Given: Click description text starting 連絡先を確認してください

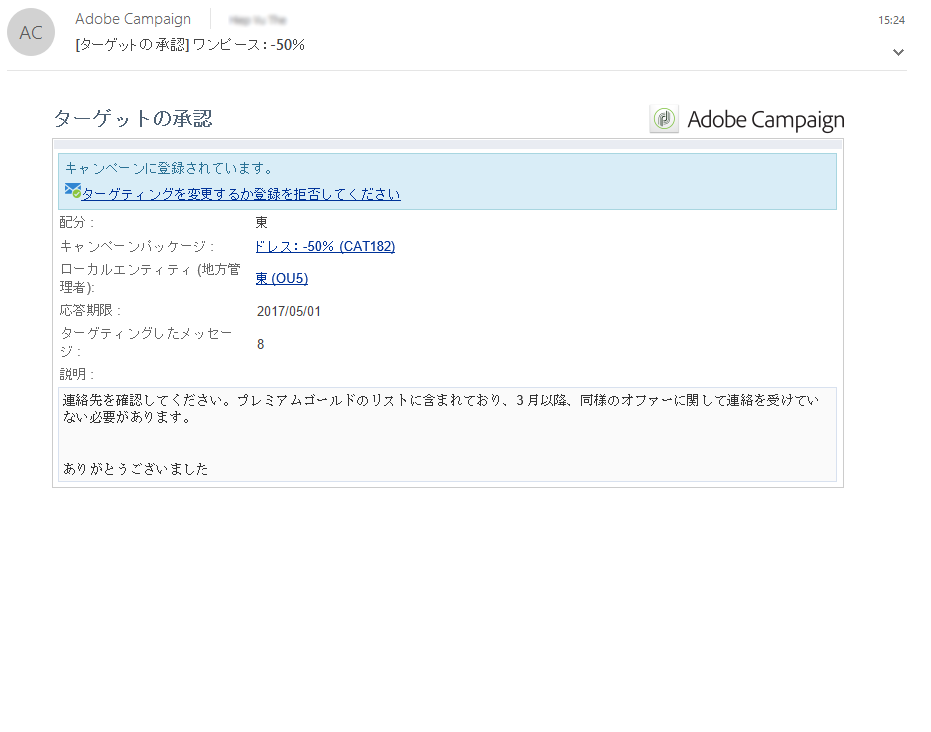Looking at the screenshot, I should pyautogui.click(x=441, y=408).
